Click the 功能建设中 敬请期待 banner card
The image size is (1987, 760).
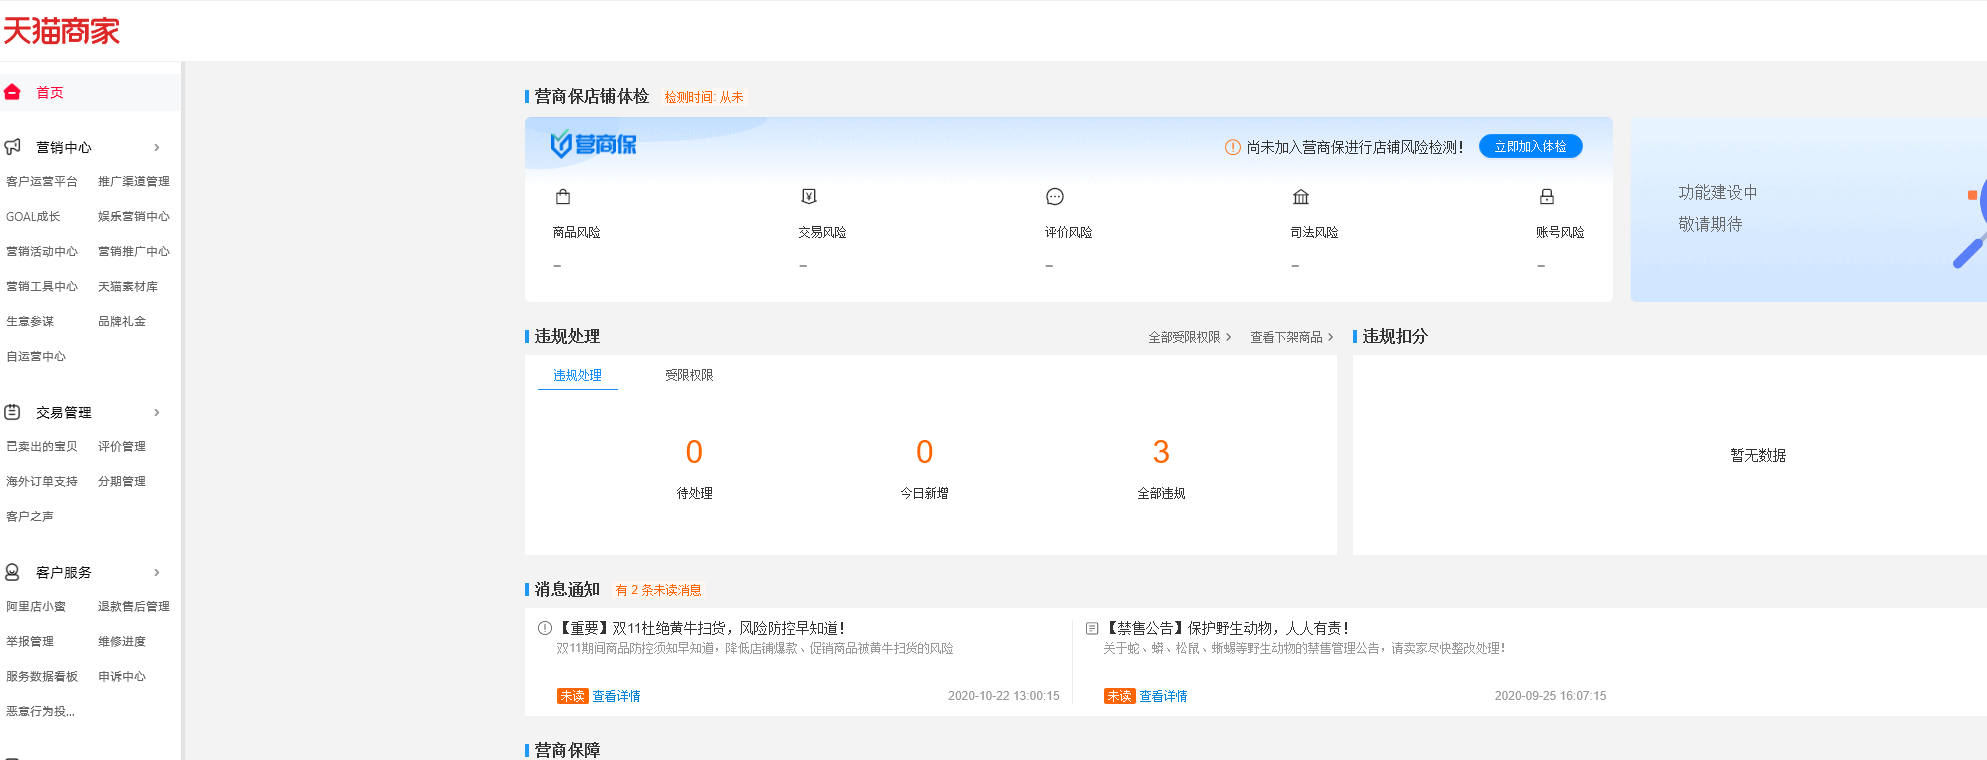1808,209
